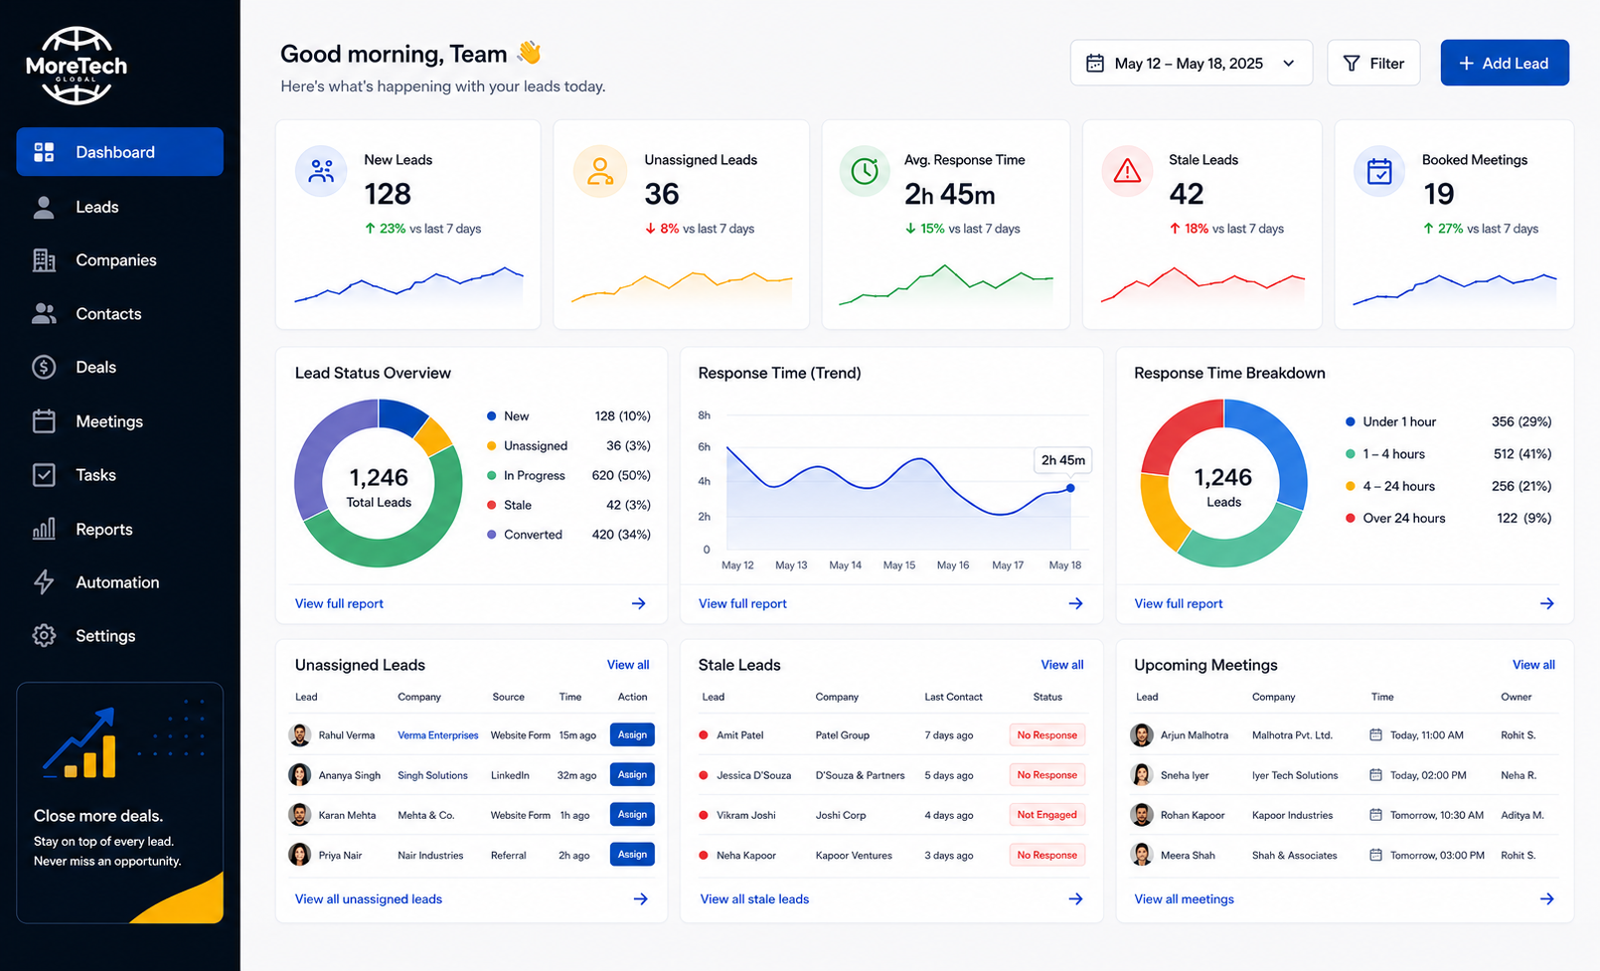Image resolution: width=1600 pixels, height=971 pixels.
Task: Click the Settings gear icon in the sidebar
Action: [x=44, y=636]
